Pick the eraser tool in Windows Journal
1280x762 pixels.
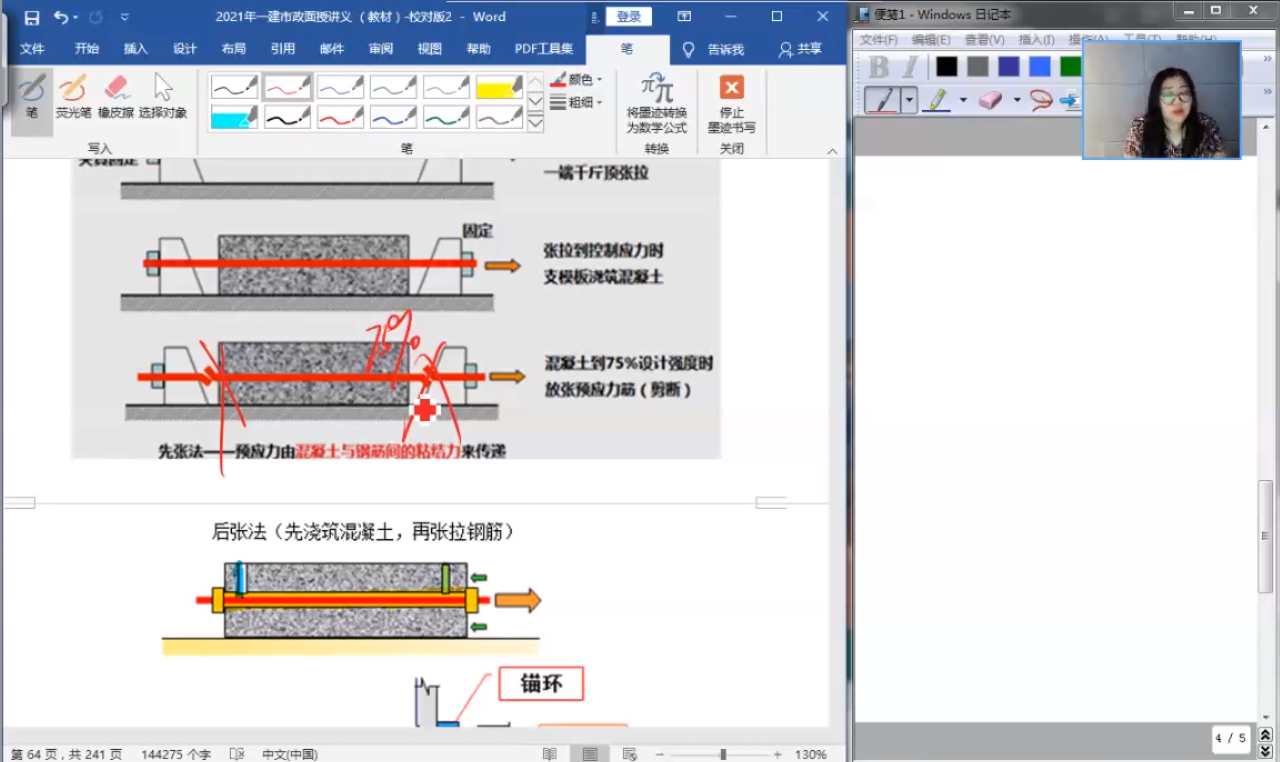990,99
